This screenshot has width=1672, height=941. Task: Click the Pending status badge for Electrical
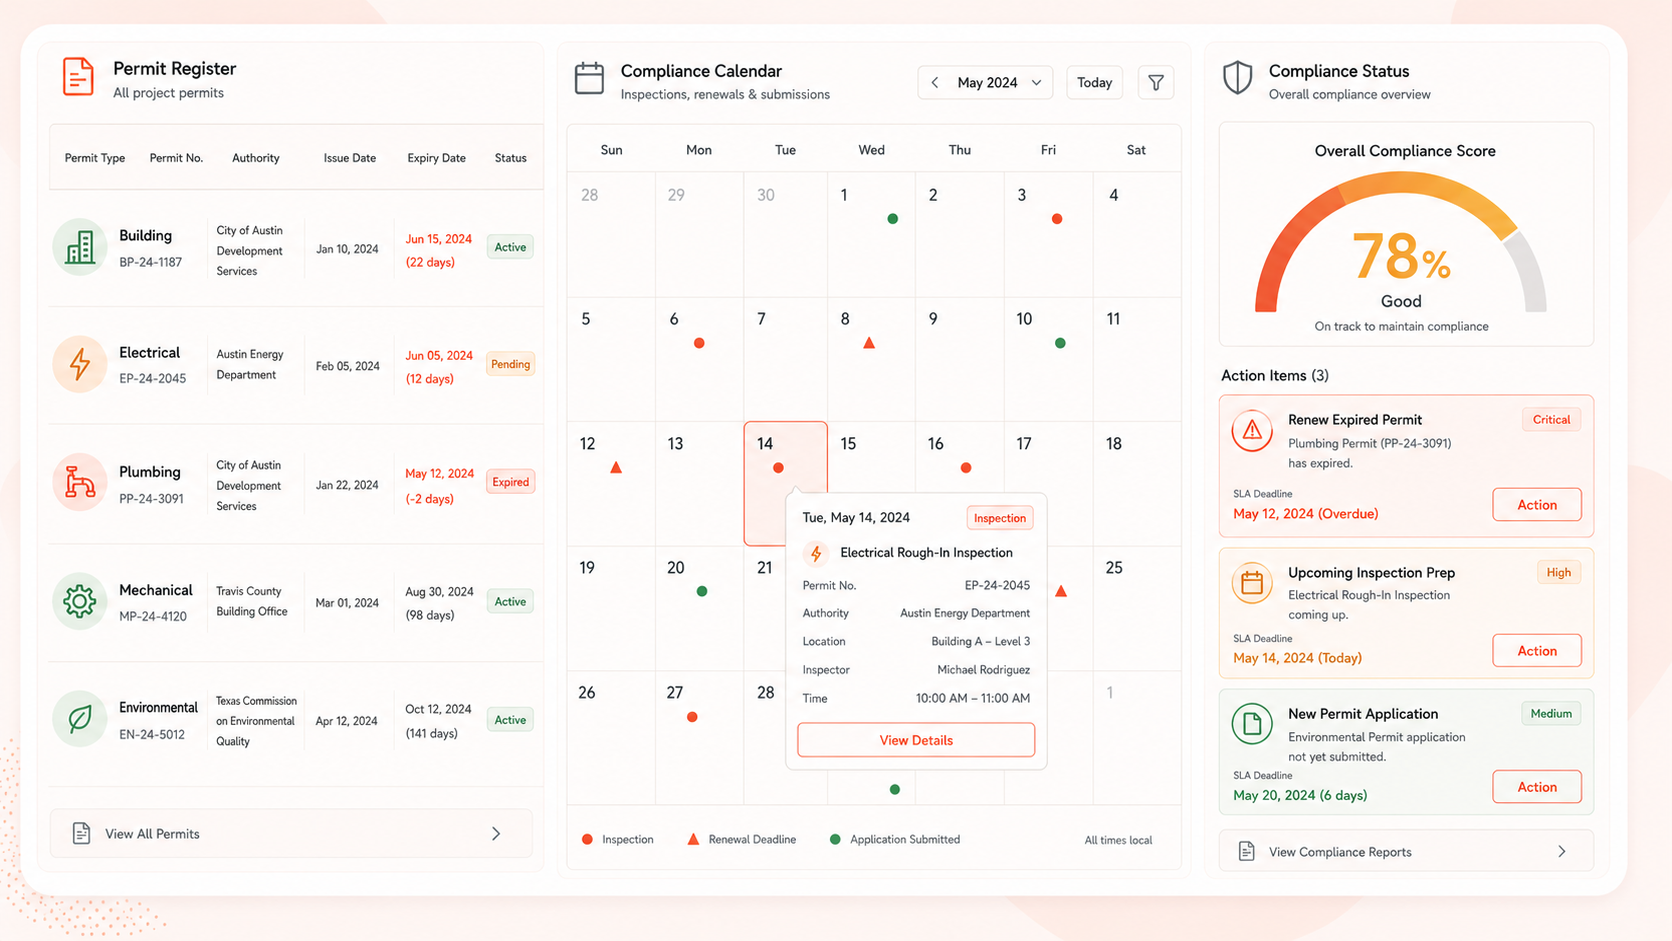[x=510, y=364]
